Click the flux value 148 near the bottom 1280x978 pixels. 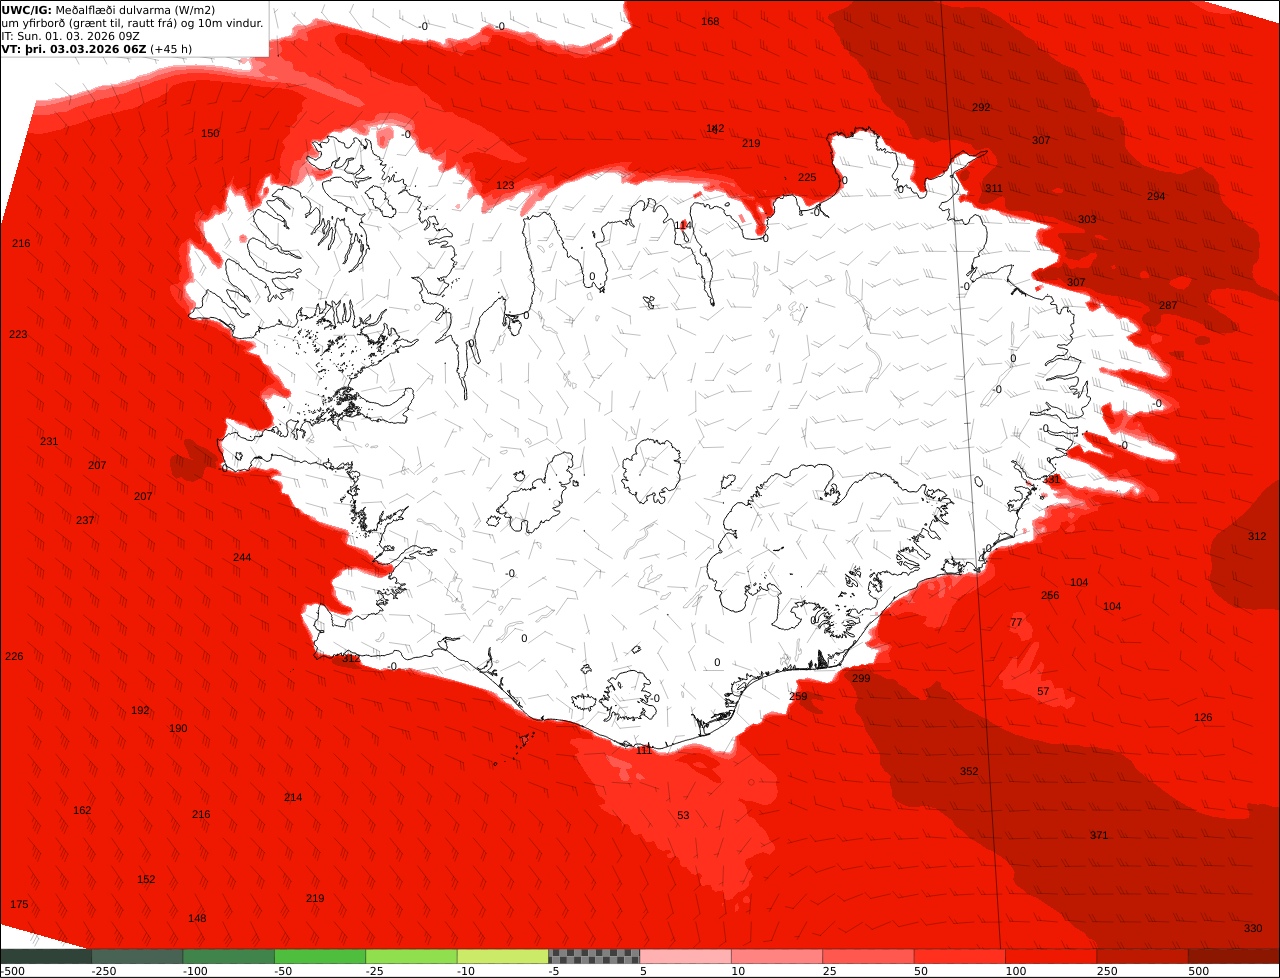point(197,918)
